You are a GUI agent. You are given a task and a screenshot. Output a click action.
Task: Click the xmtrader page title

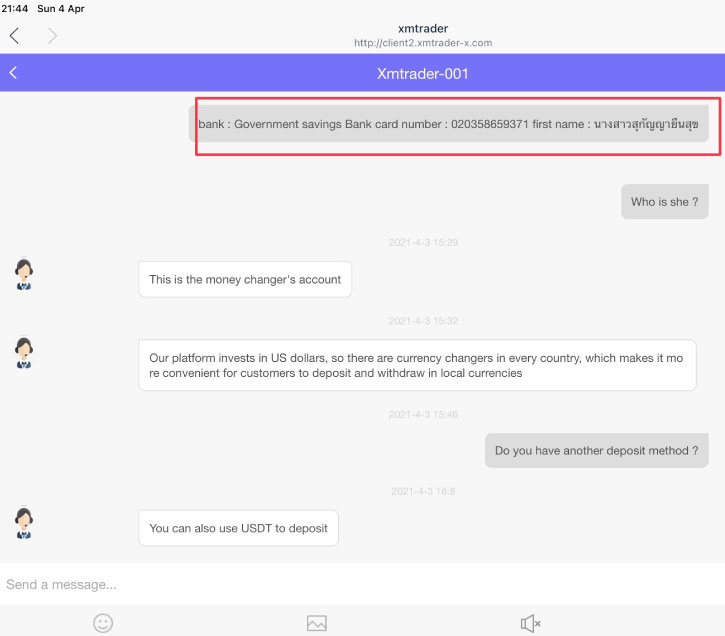[423, 29]
